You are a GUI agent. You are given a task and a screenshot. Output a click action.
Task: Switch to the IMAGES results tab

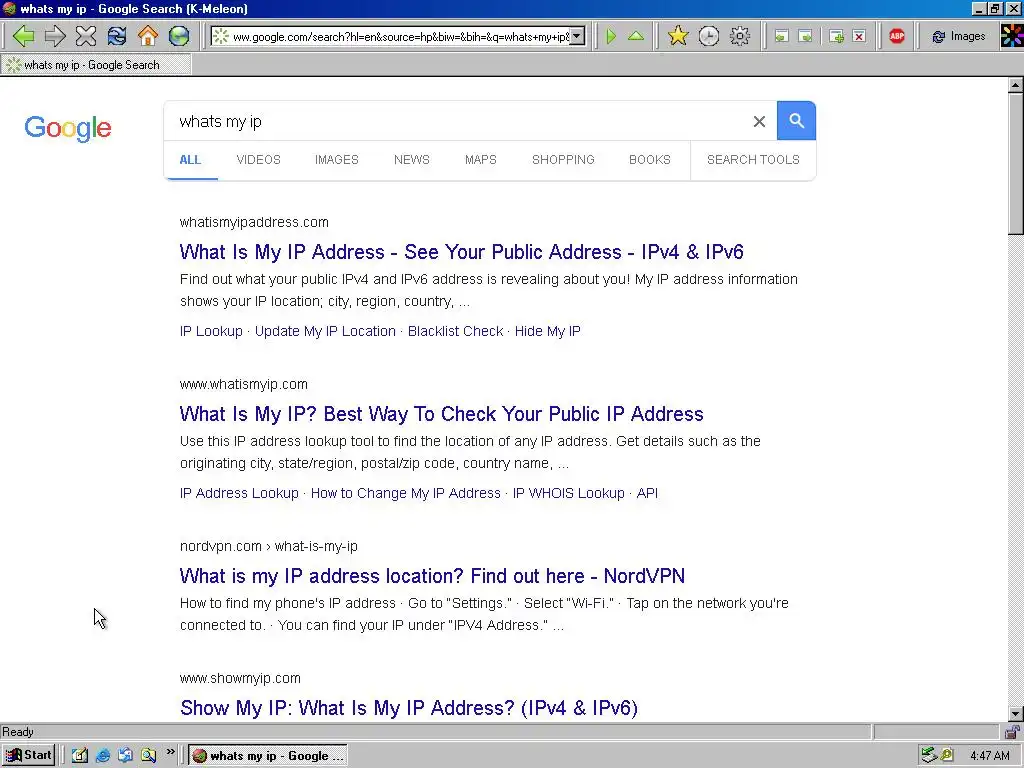(x=336, y=160)
